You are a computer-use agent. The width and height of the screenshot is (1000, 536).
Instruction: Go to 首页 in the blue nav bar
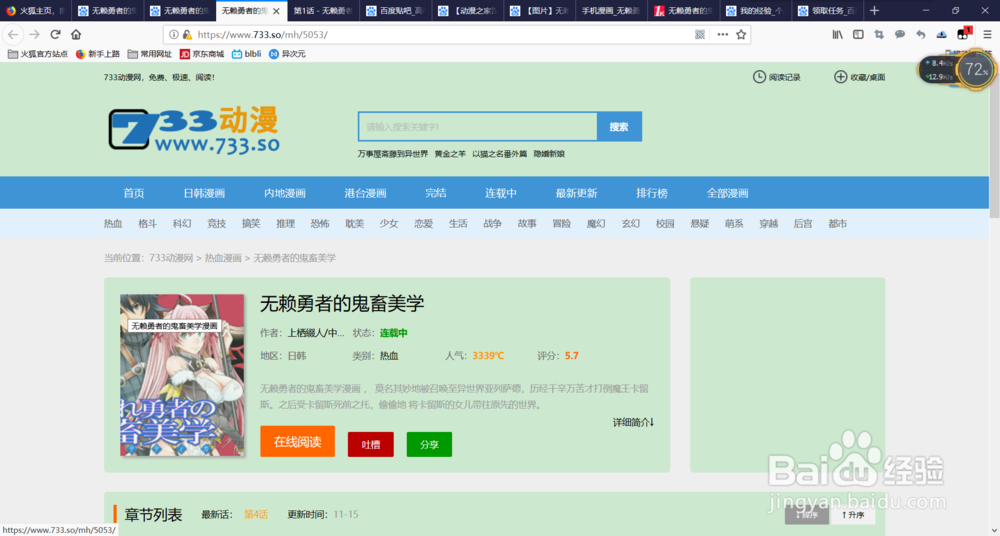[134, 193]
